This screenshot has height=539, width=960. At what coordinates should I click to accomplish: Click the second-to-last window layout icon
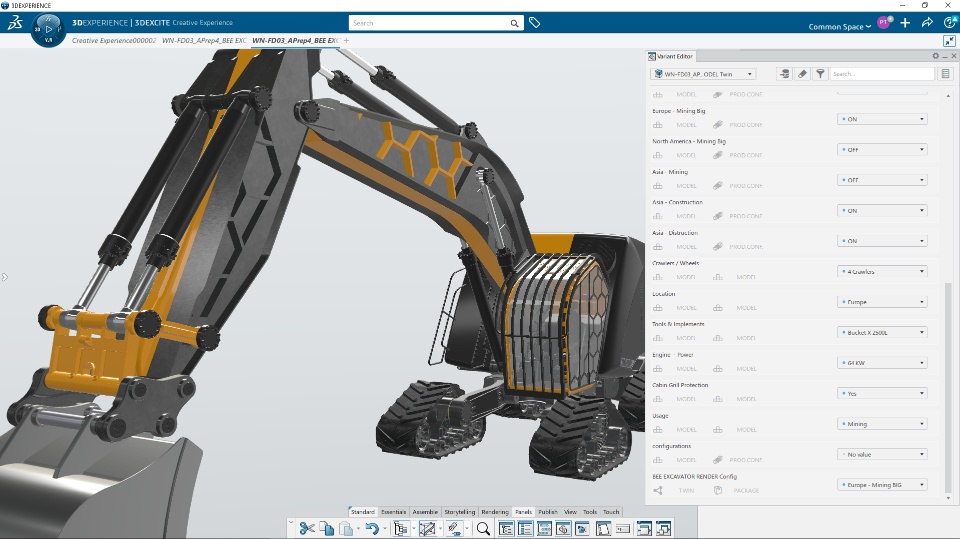[x=644, y=529]
